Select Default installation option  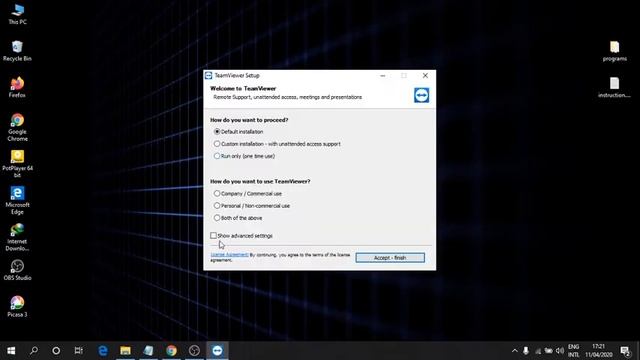(x=238, y=131)
